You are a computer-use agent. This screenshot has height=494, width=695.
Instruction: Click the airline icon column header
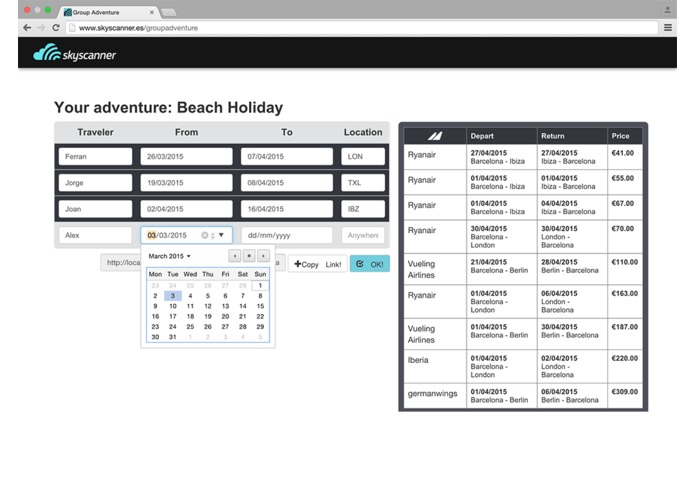click(435, 136)
